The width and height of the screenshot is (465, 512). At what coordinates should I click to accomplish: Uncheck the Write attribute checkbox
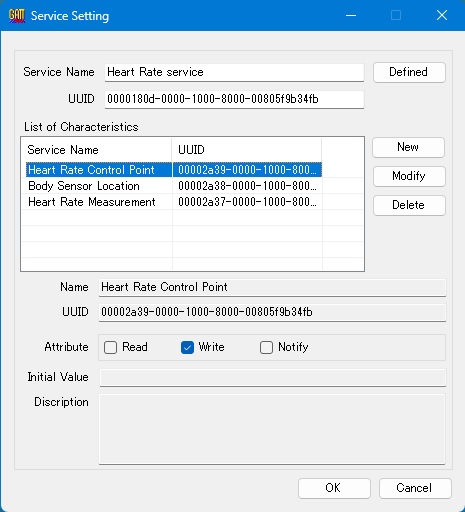(x=187, y=347)
